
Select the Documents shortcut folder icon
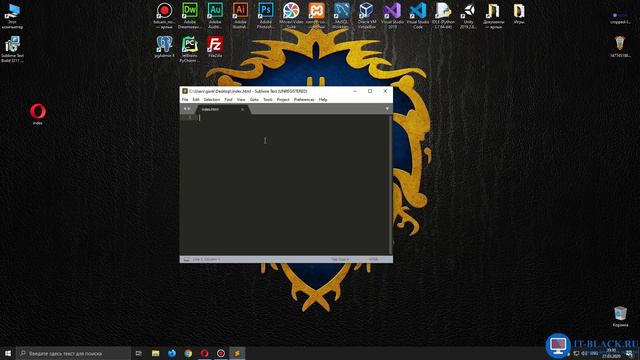[x=493, y=16]
